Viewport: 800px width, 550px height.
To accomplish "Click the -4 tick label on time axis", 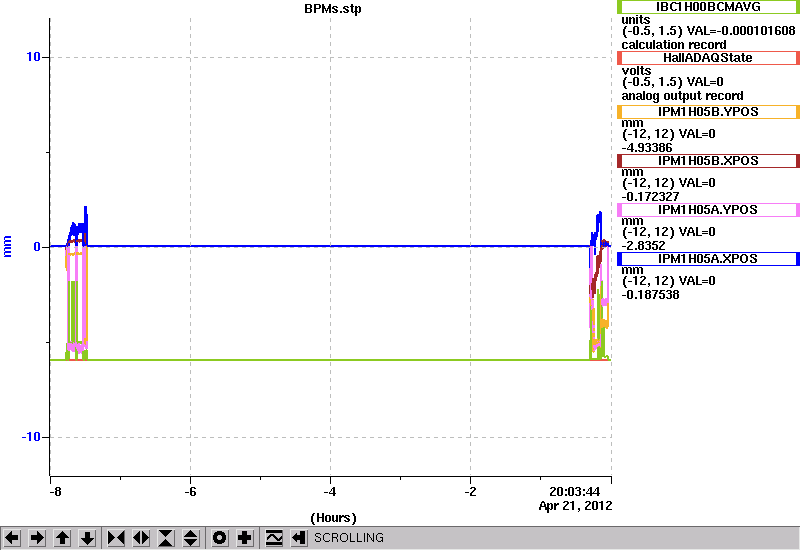I will coord(330,492).
